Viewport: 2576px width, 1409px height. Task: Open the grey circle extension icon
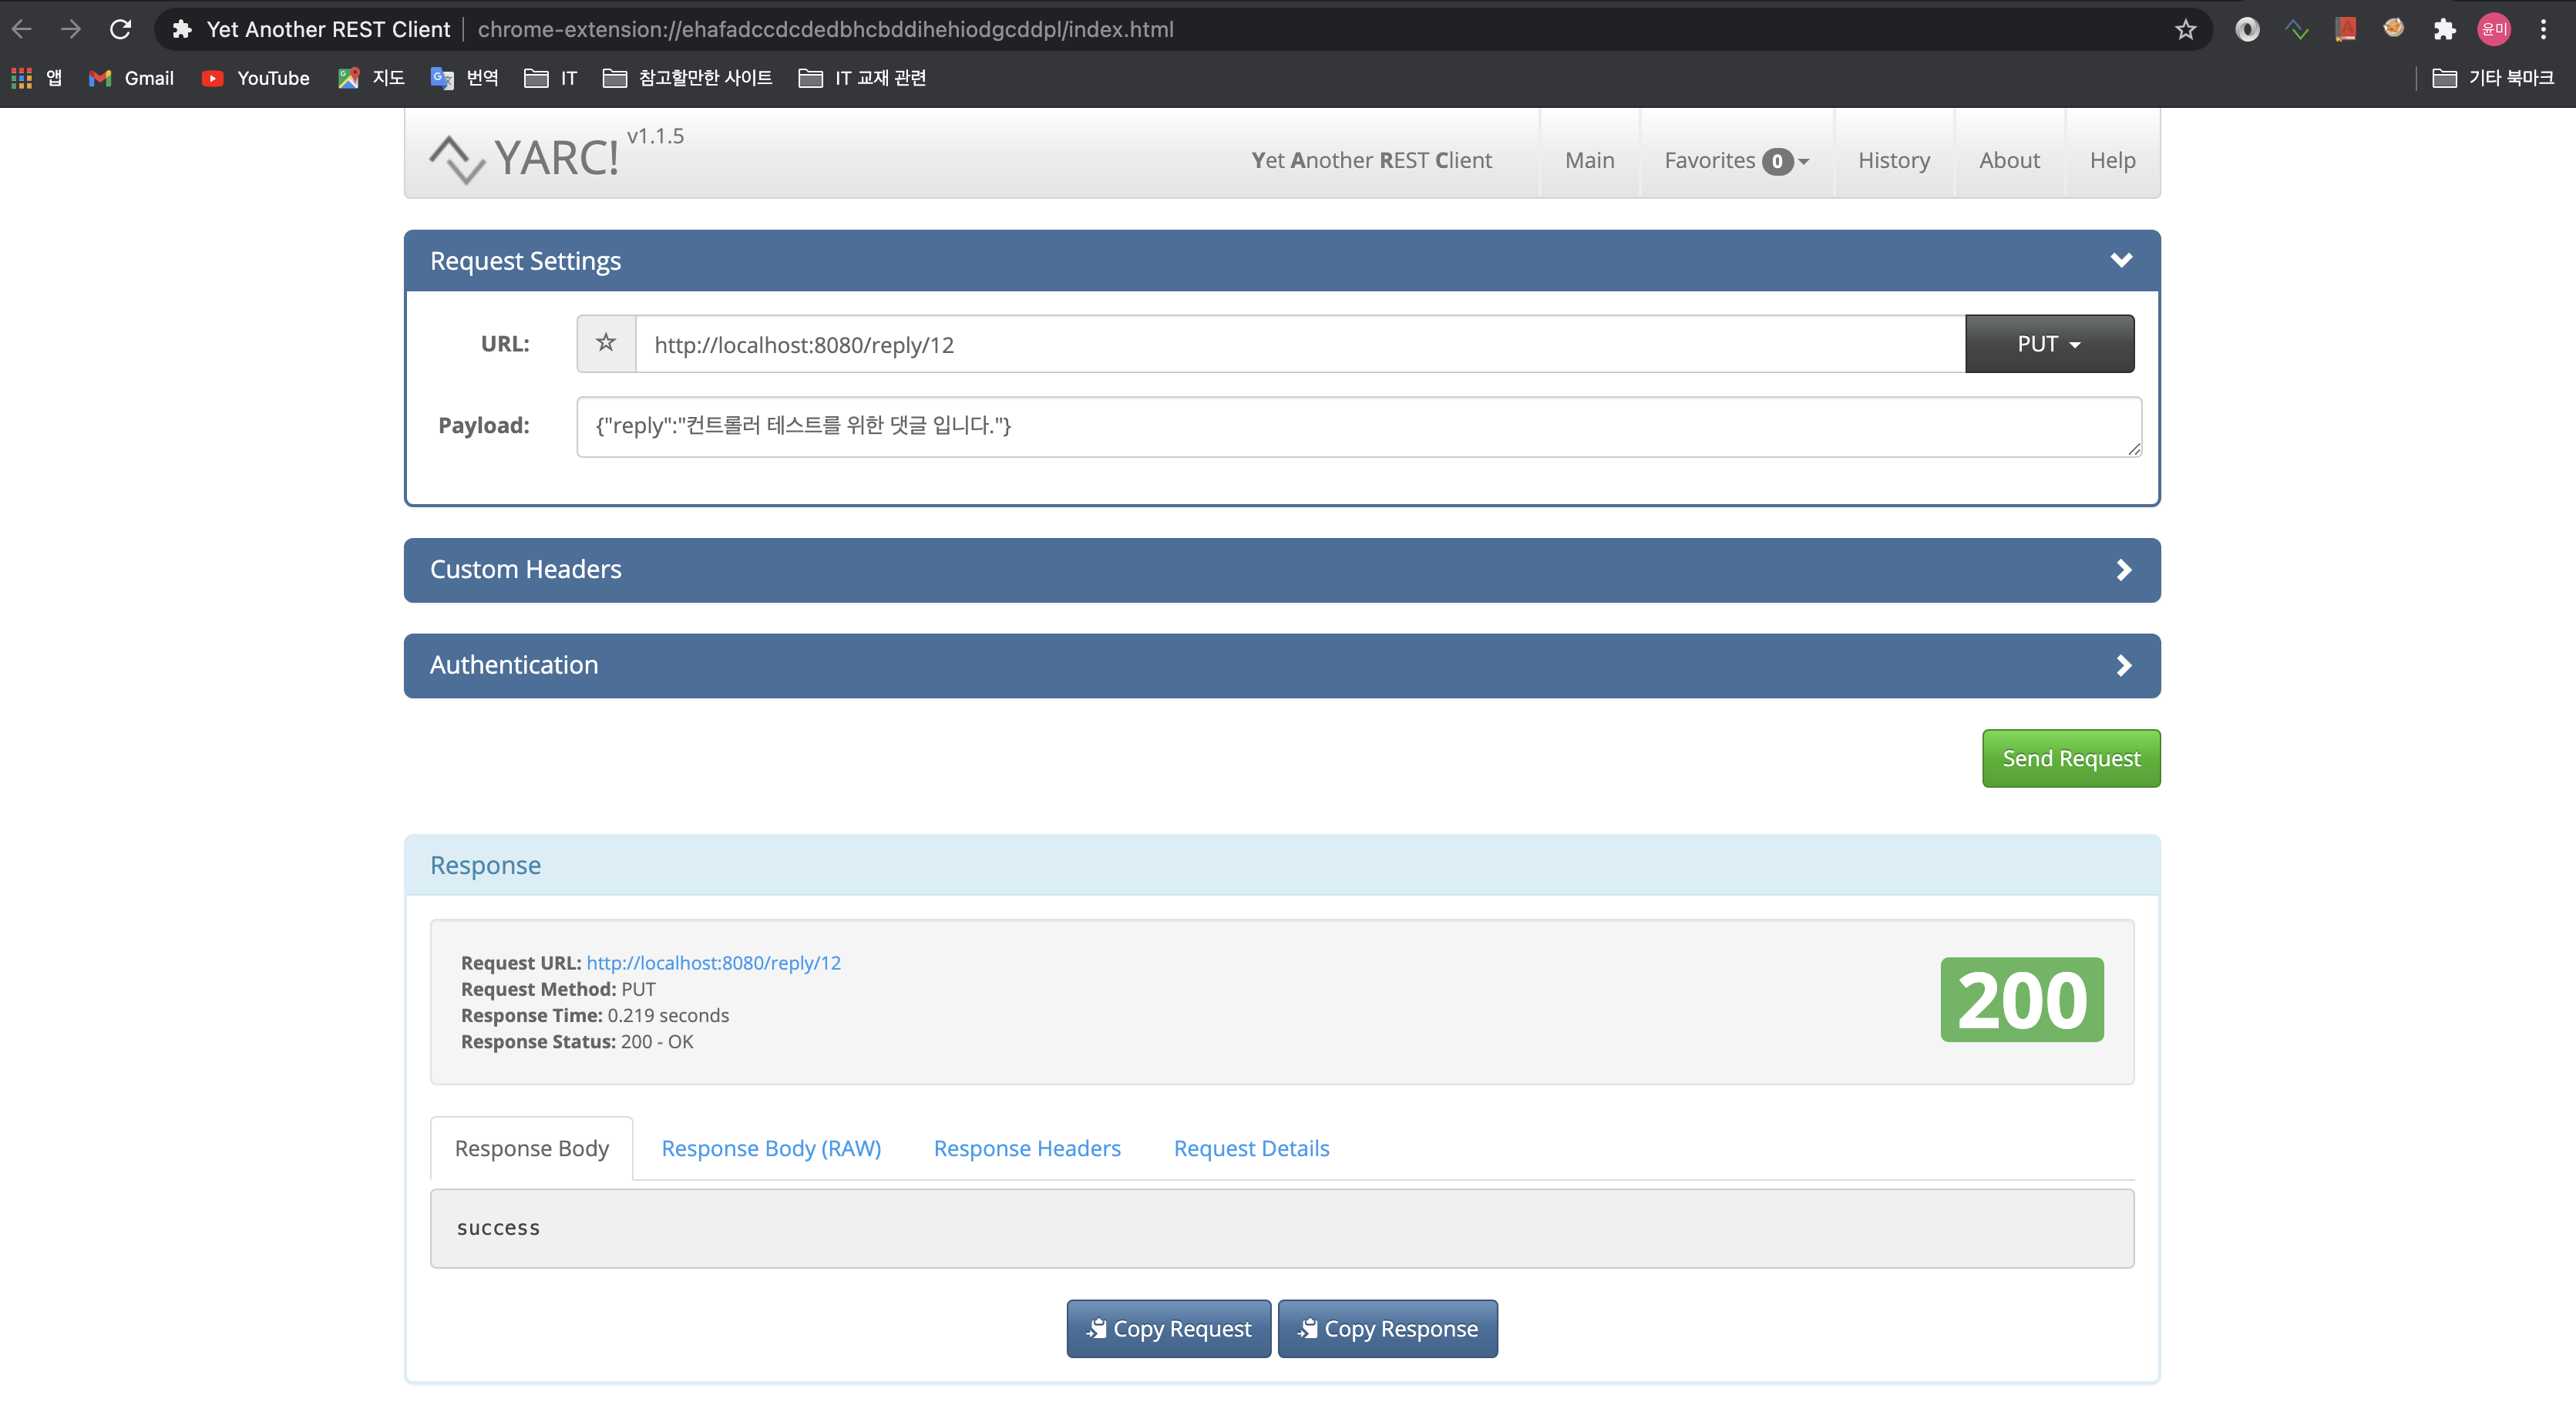2247,29
